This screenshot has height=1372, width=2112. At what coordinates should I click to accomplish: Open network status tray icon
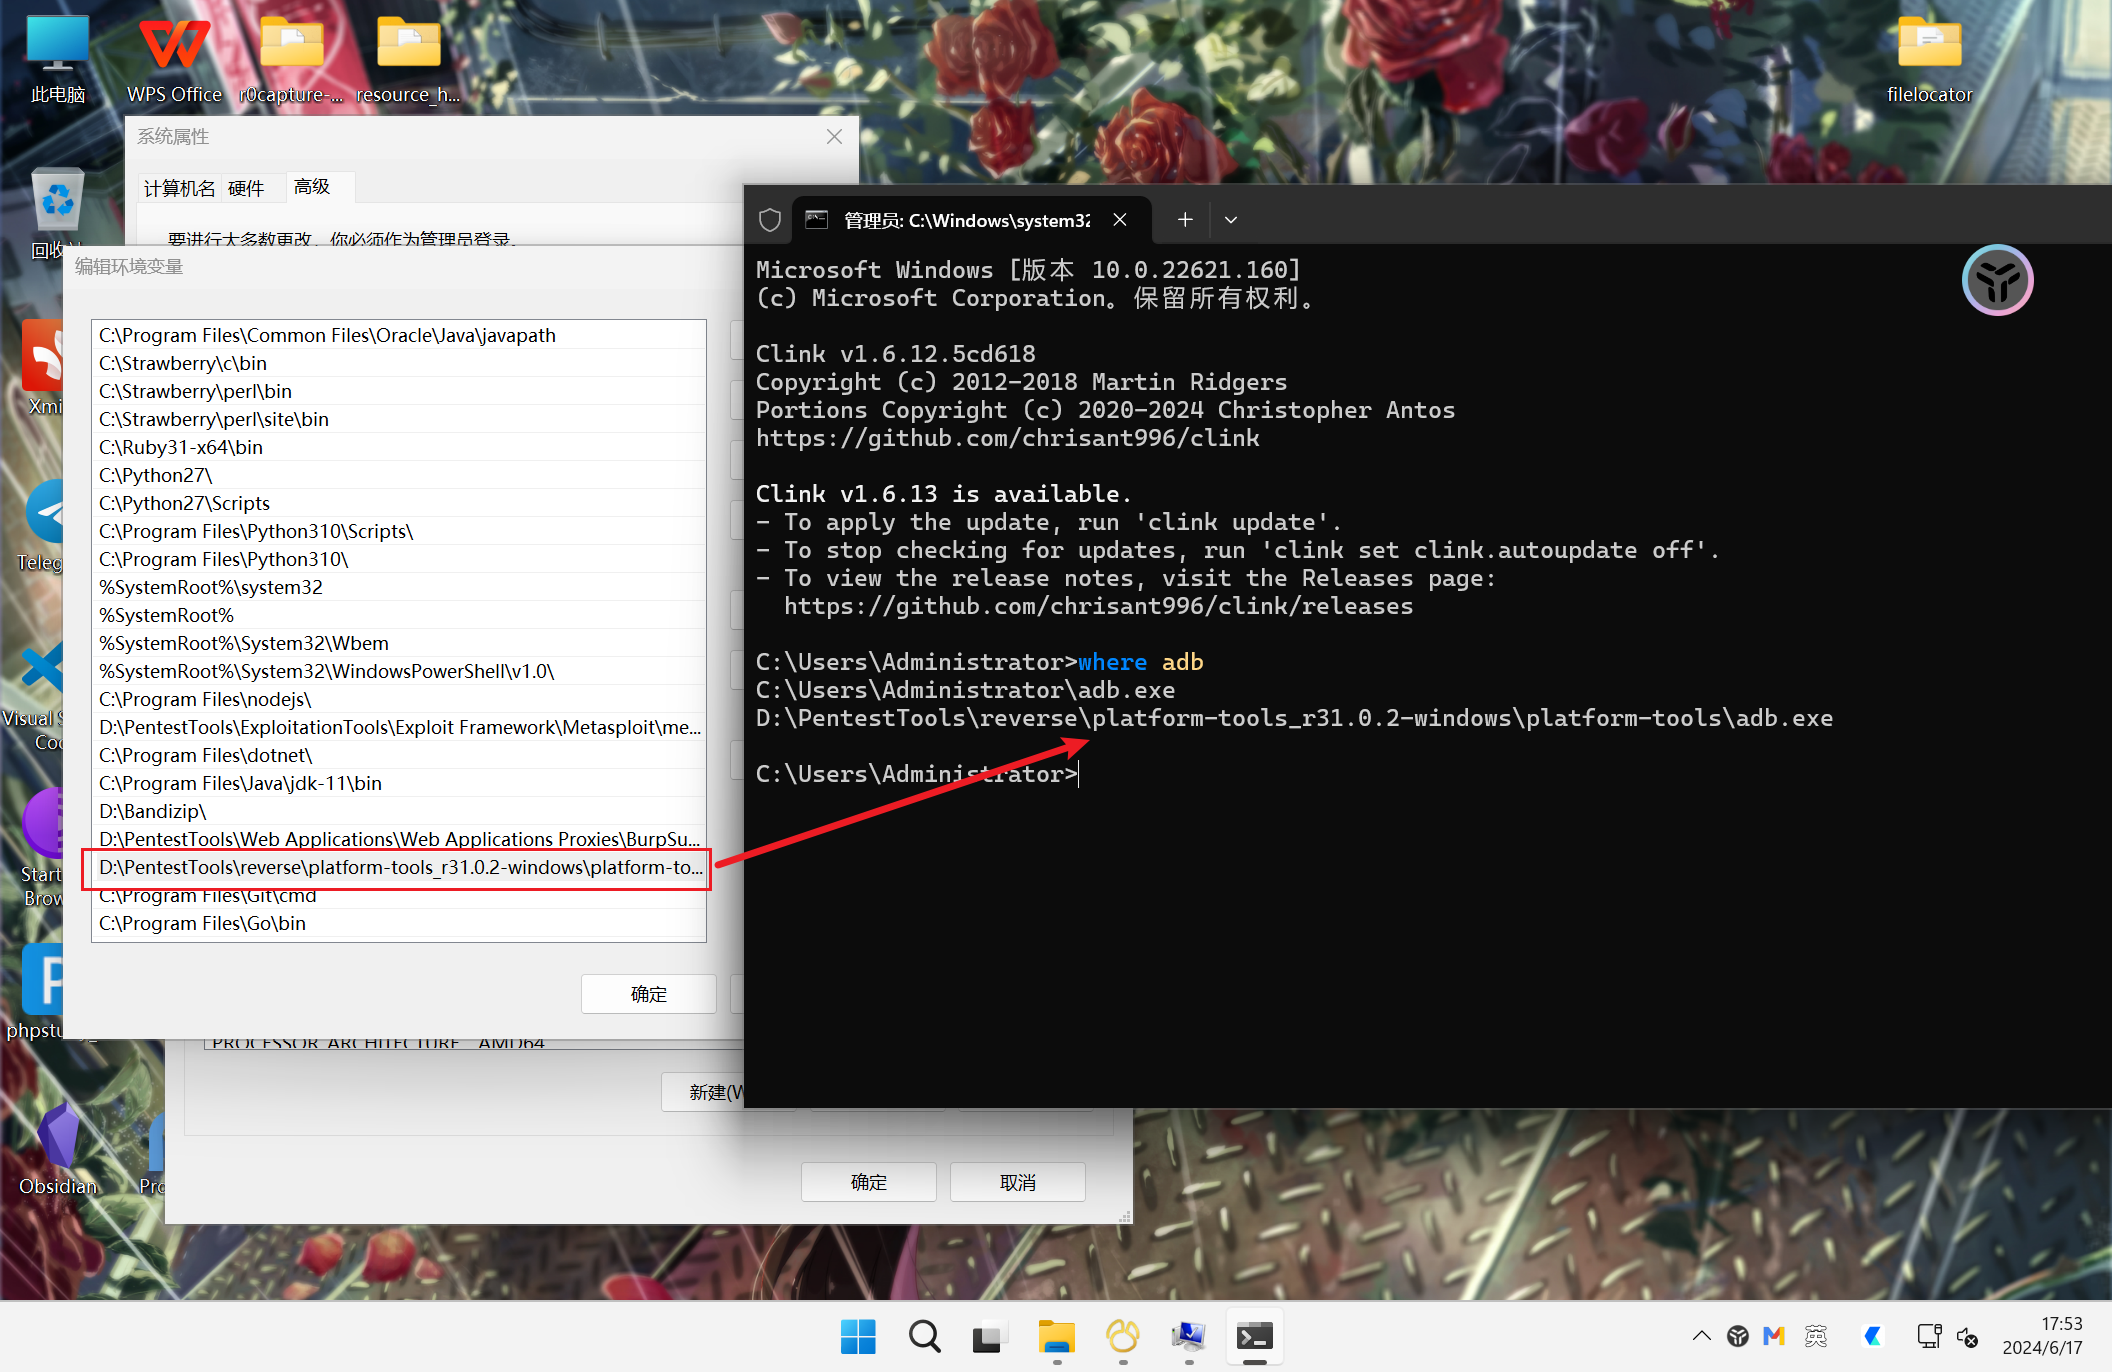pos(1929,1336)
